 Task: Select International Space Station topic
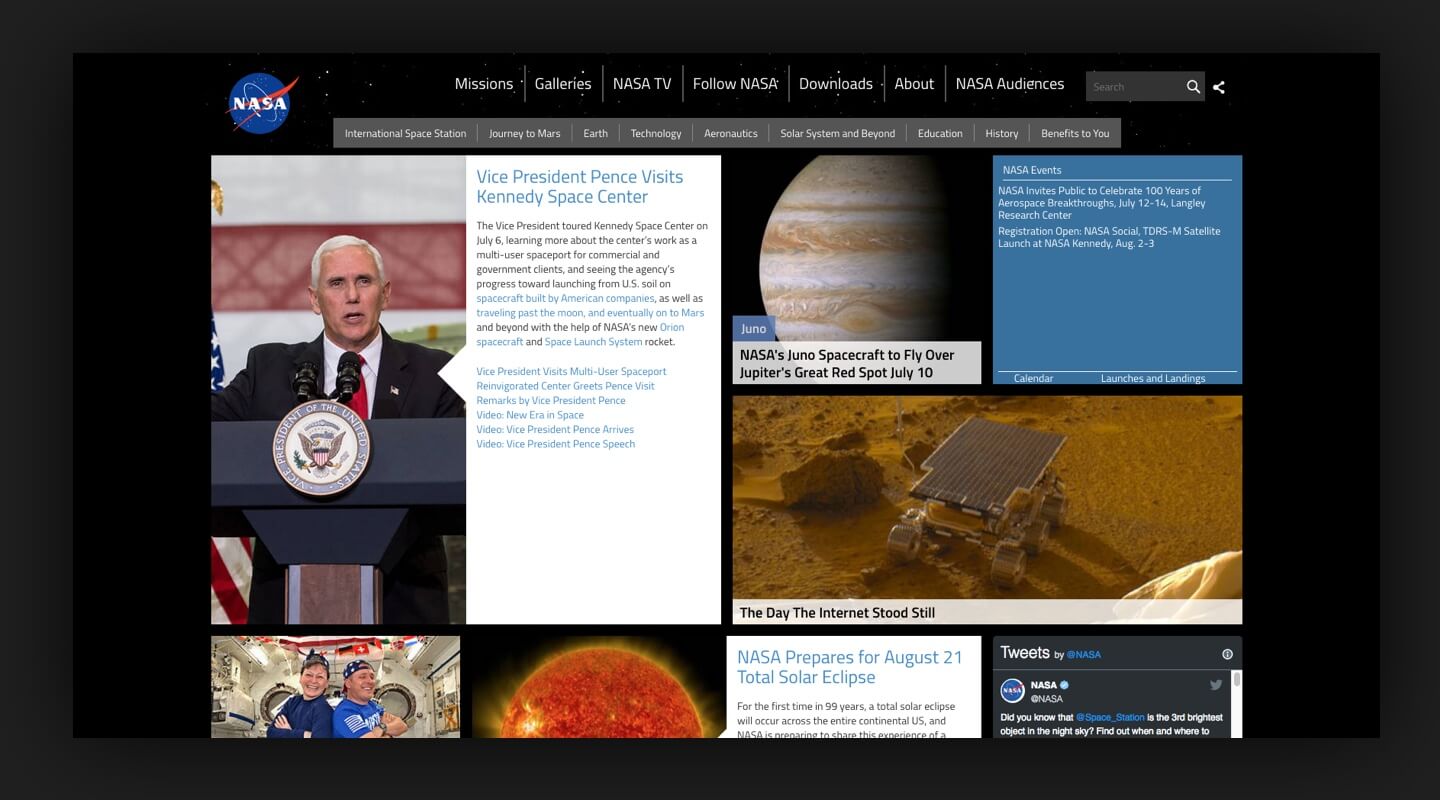tap(405, 133)
